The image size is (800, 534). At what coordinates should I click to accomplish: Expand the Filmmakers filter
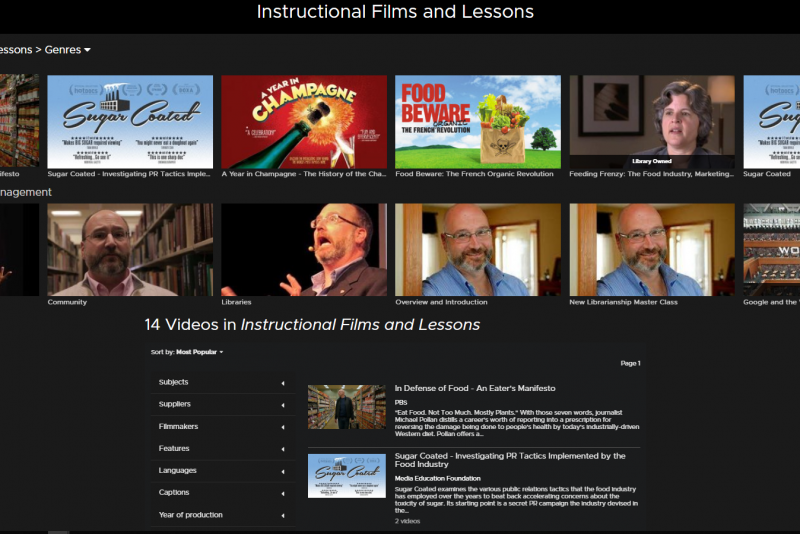(222, 426)
